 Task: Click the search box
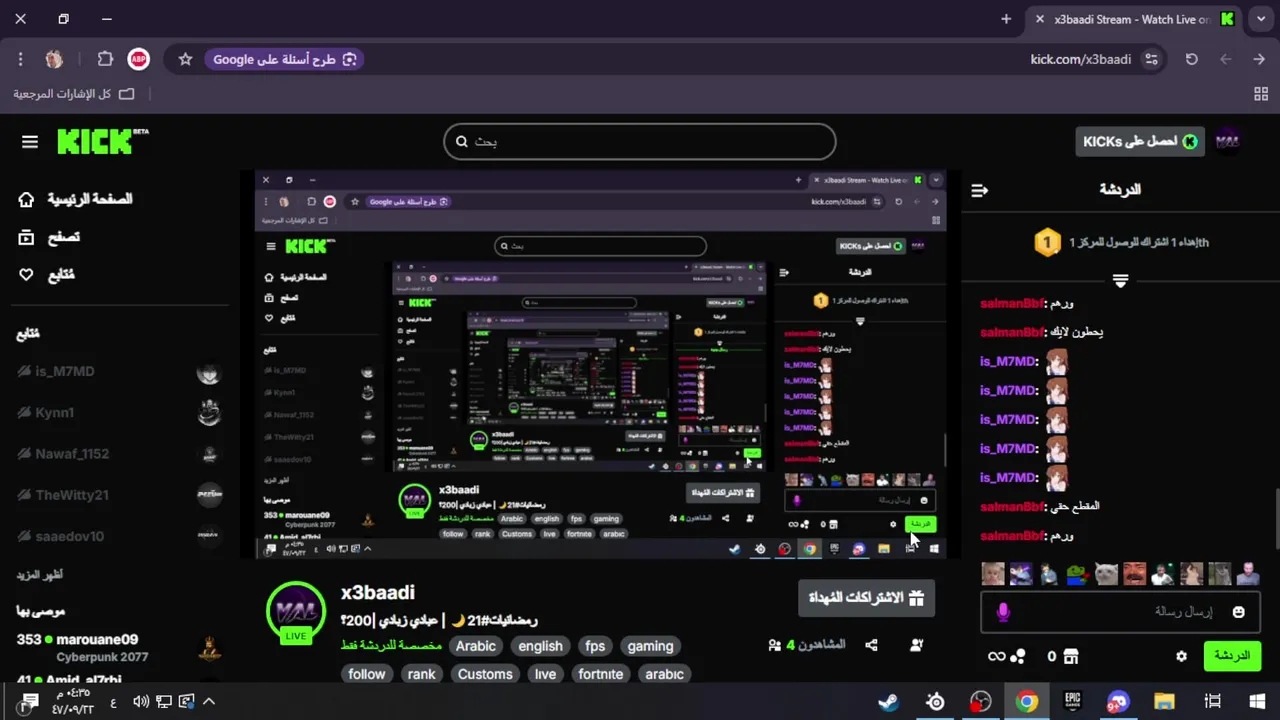[640, 141]
